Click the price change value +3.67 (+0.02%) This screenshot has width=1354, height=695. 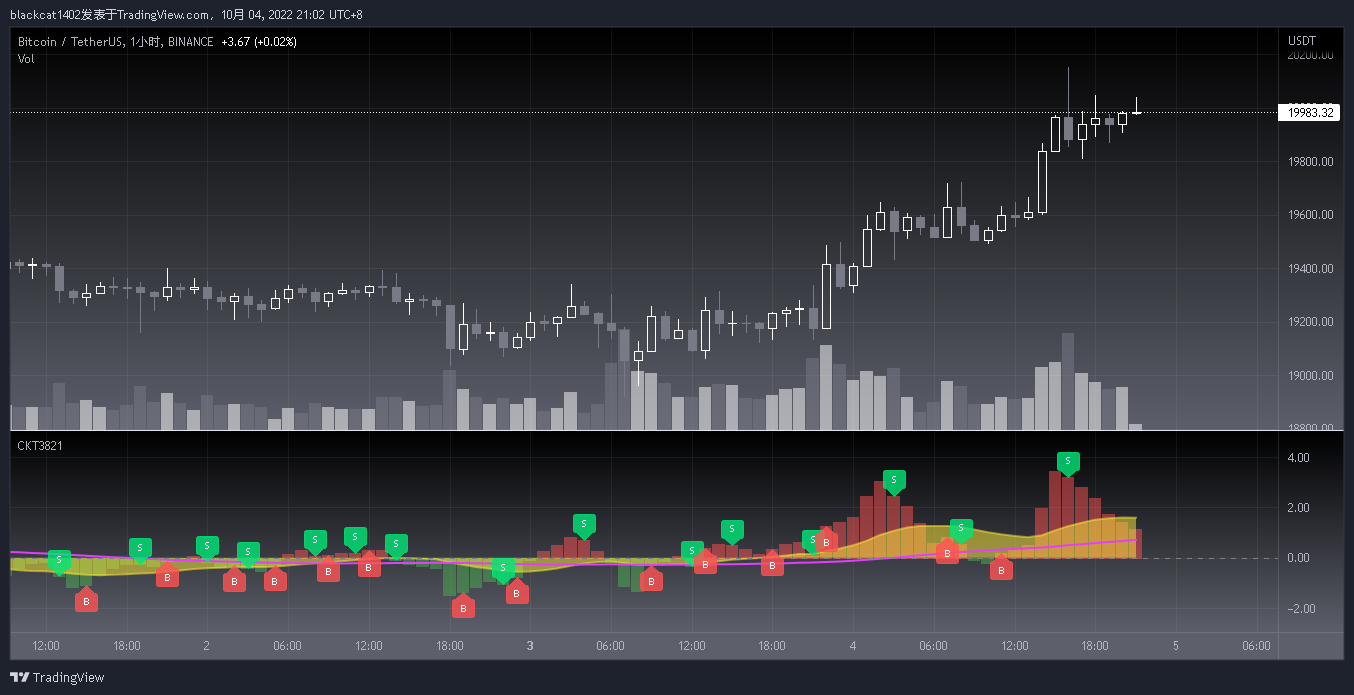259,42
